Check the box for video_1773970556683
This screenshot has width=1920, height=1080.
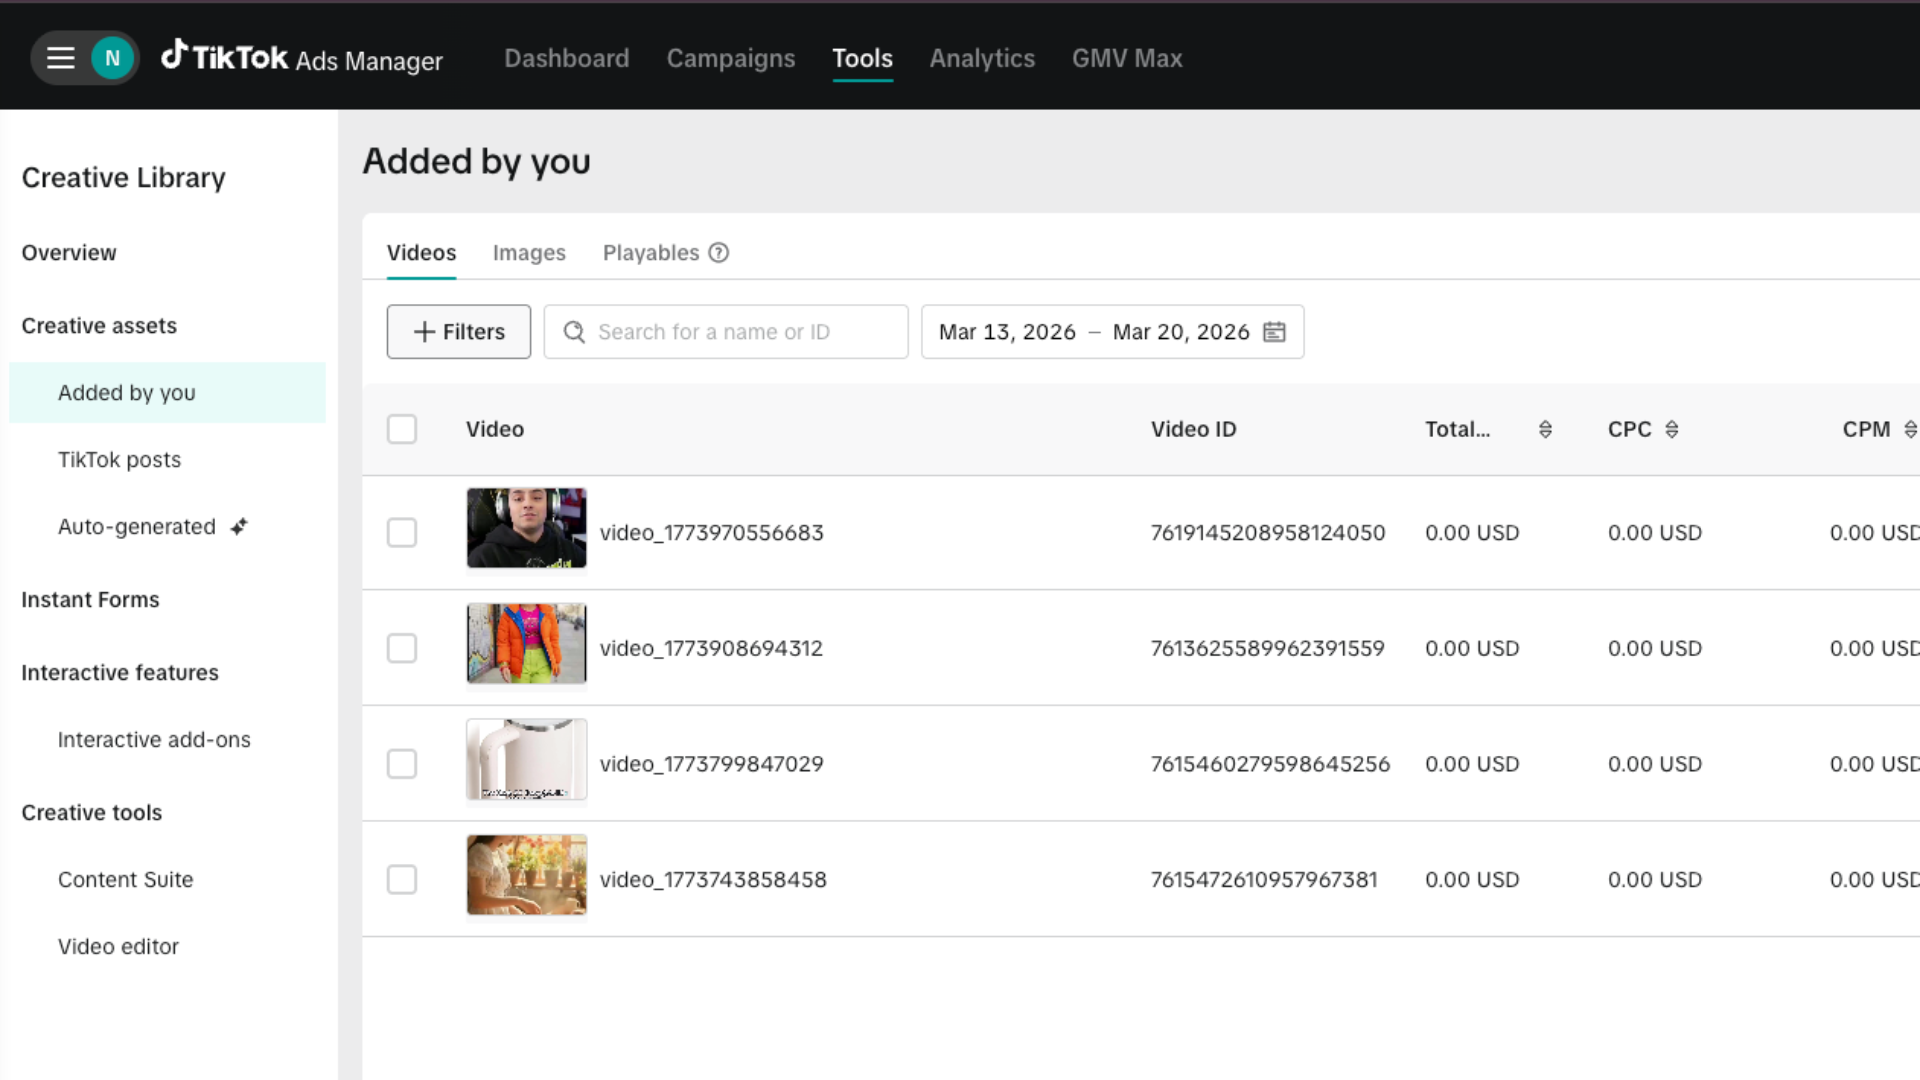click(x=402, y=532)
